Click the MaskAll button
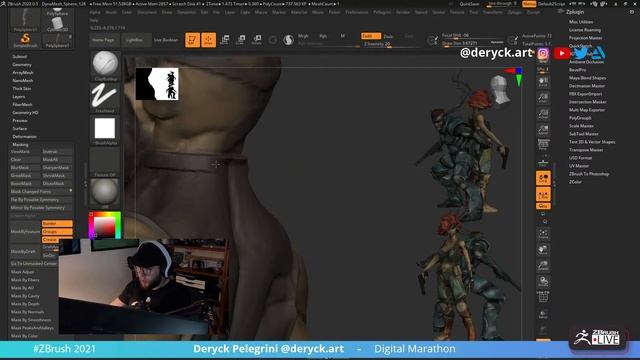Image resolution: width=640 pixels, height=360 pixels. pyautogui.click(x=57, y=160)
